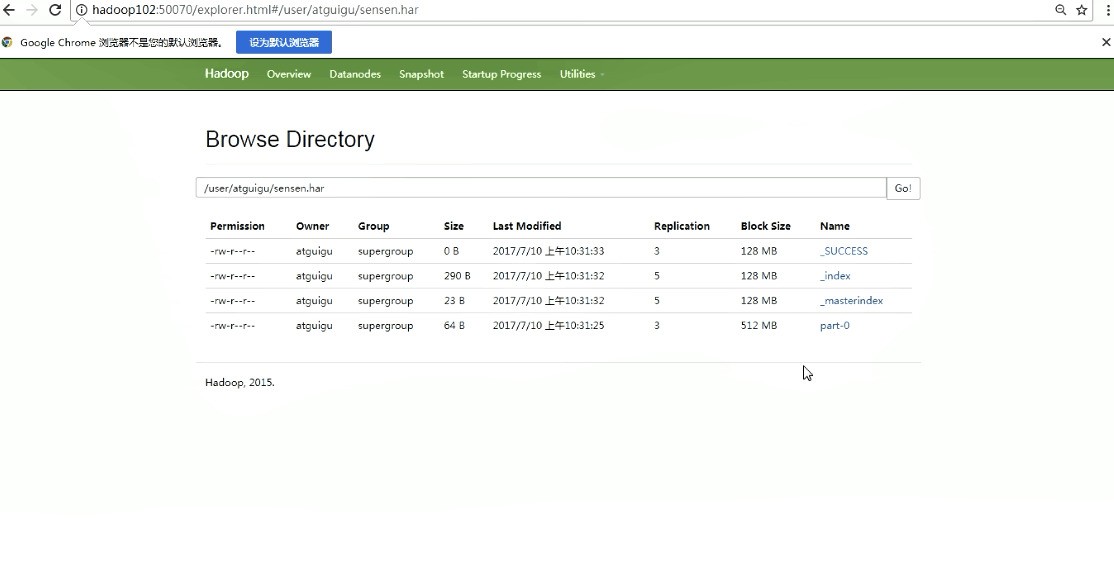The height and width of the screenshot is (567, 1114).
Task: Open the _index file link
Action: pyautogui.click(x=835, y=276)
